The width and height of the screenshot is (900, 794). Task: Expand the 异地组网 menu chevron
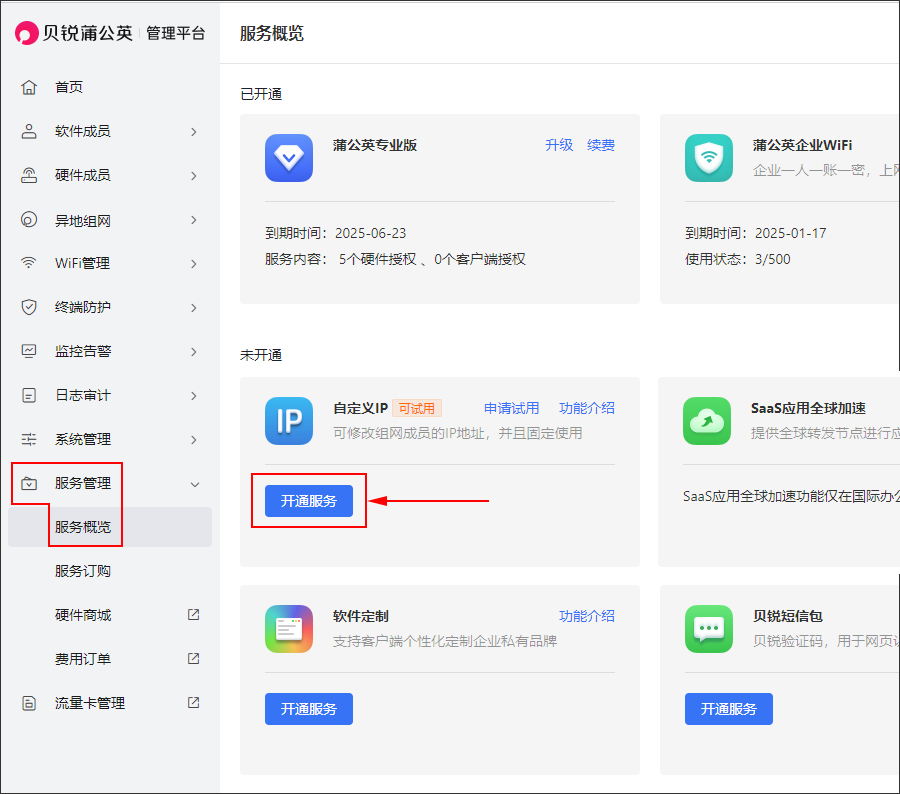(194, 220)
